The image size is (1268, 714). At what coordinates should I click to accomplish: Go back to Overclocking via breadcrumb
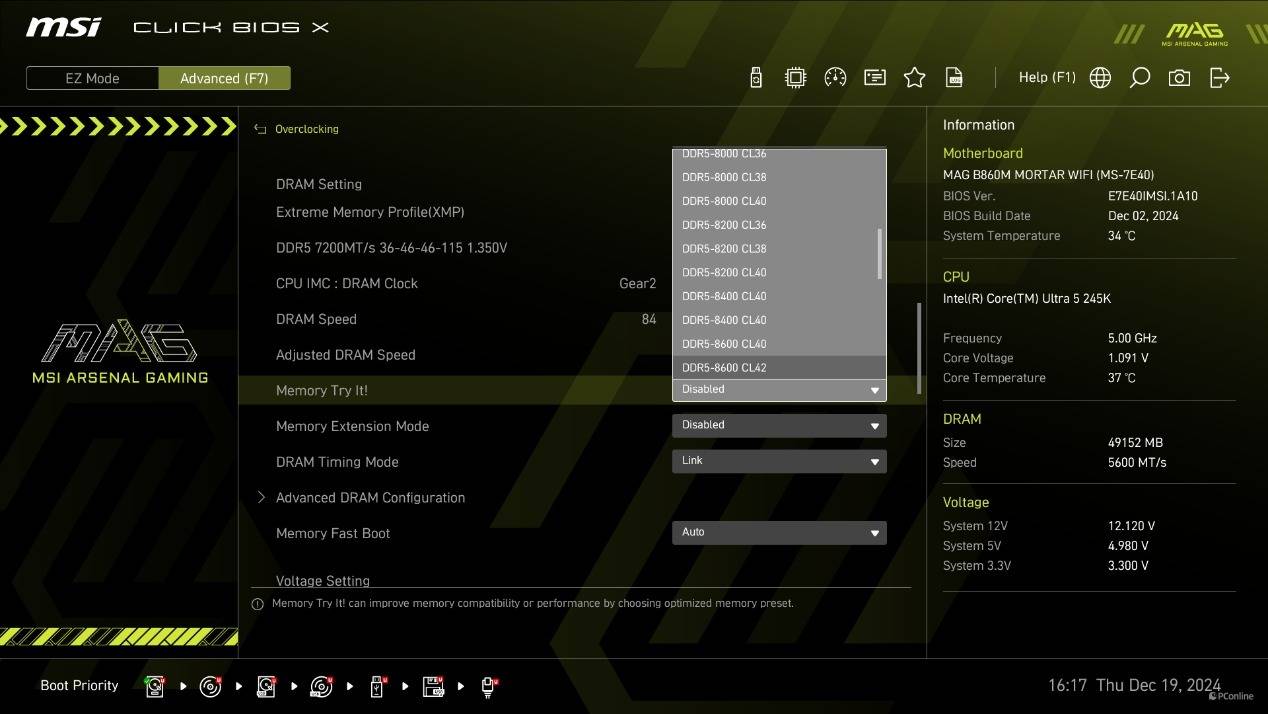point(306,129)
